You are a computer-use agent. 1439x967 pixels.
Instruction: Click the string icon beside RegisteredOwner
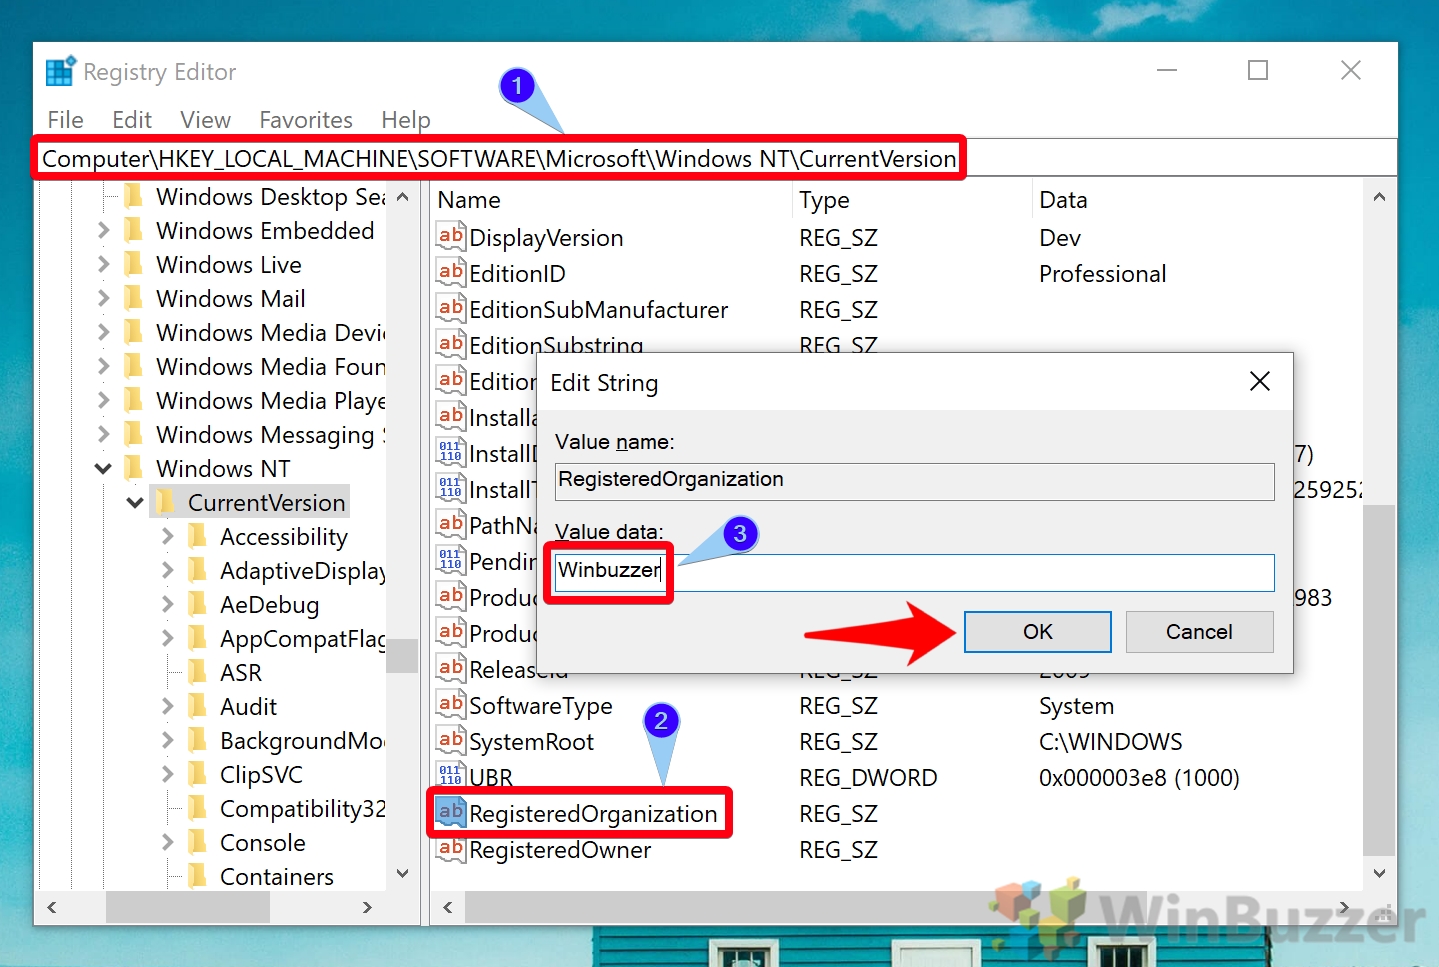click(450, 849)
